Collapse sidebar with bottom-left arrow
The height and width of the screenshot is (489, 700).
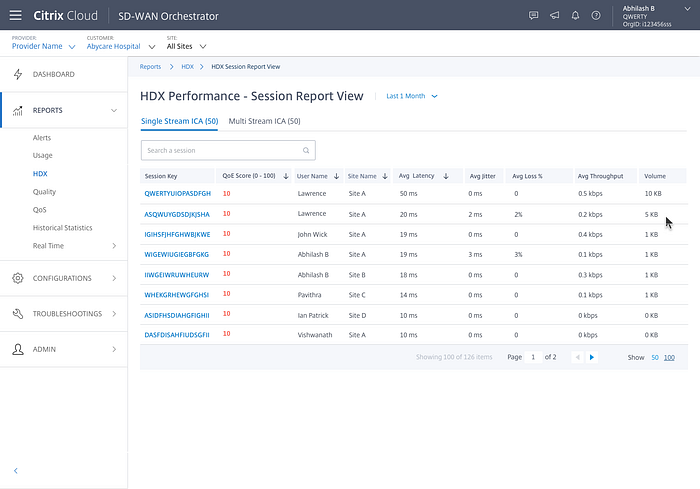[16, 471]
